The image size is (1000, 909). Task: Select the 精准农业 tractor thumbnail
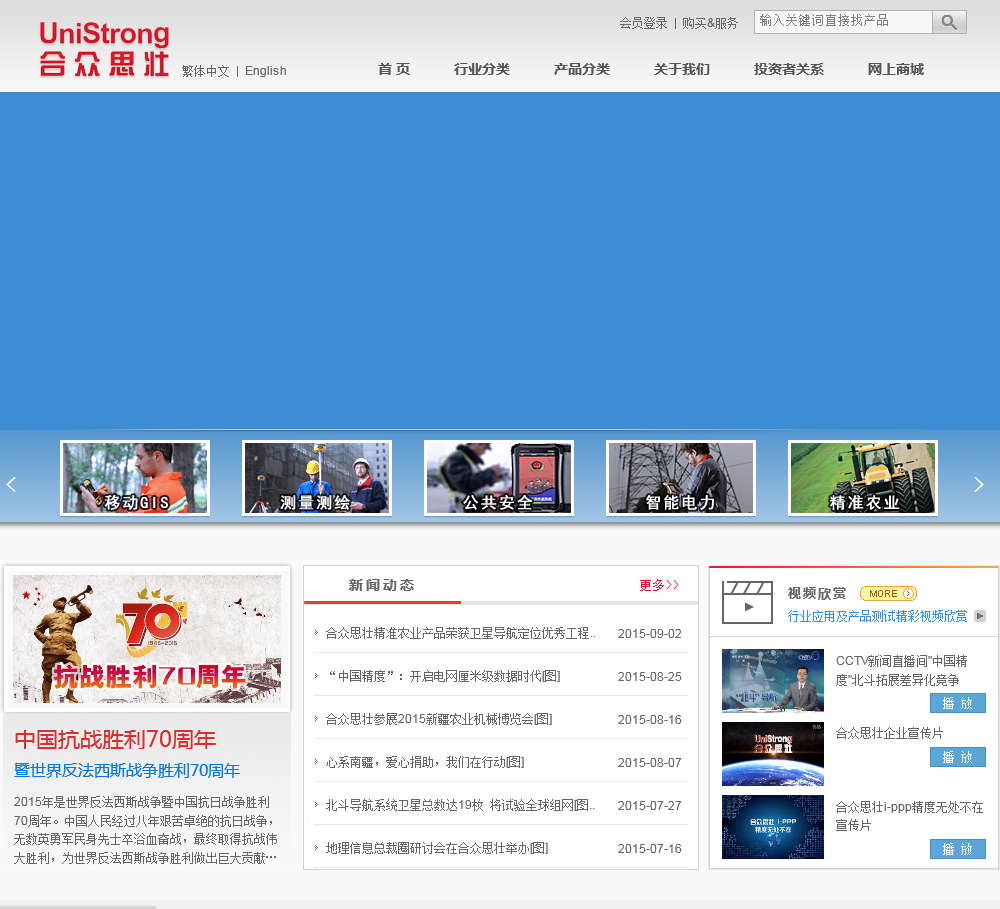pos(863,478)
